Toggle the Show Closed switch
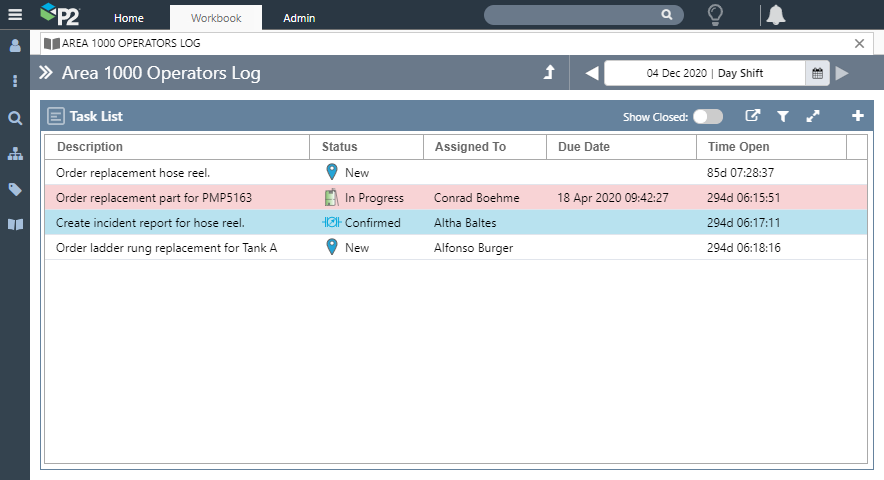Screen dimensions: 884x480 (x=707, y=117)
